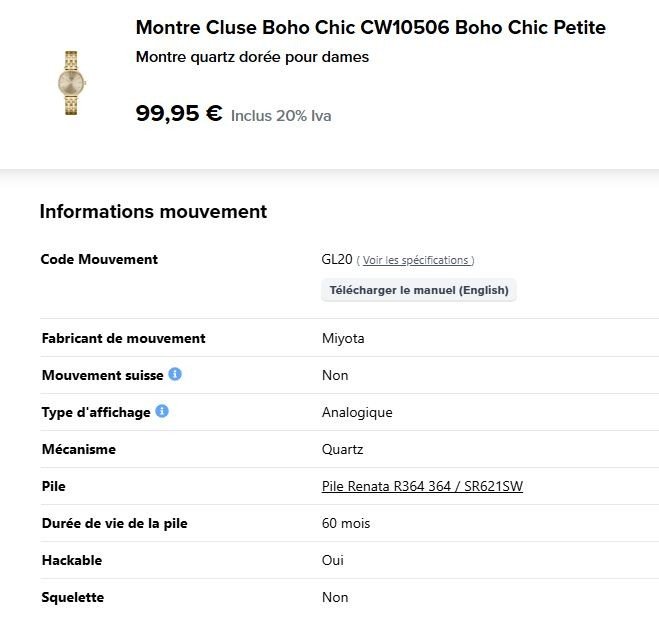Screen dimensions: 659x635
Task: Click Télécharger le manuel (English) button
Action: (x=419, y=290)
